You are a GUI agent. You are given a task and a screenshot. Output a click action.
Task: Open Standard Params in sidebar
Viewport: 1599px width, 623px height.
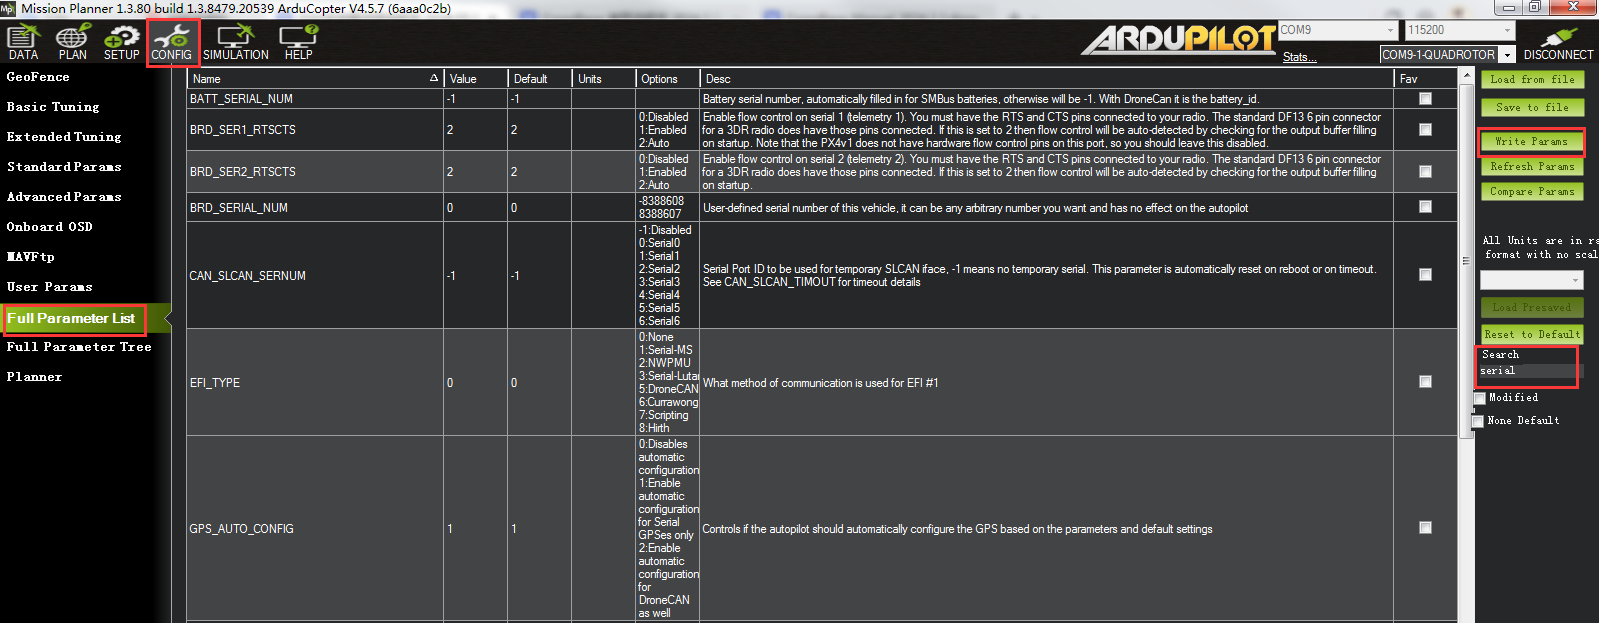click(64, 167)
